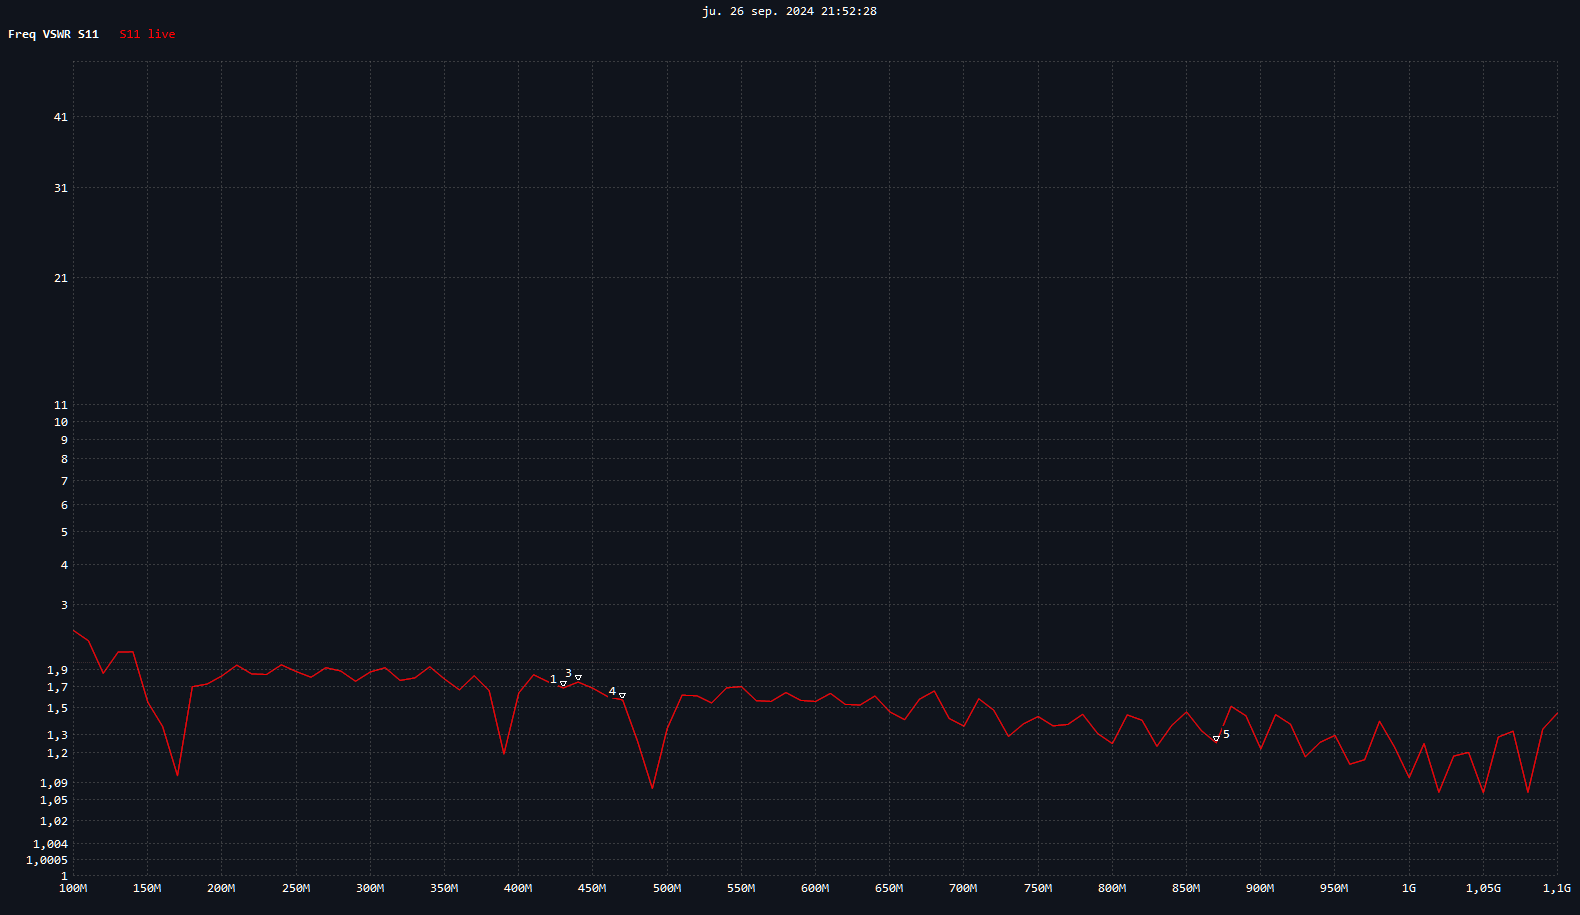Click the trace dip near 170M
The height and width of the screenshot is (915, 1580).
[177, 774]
